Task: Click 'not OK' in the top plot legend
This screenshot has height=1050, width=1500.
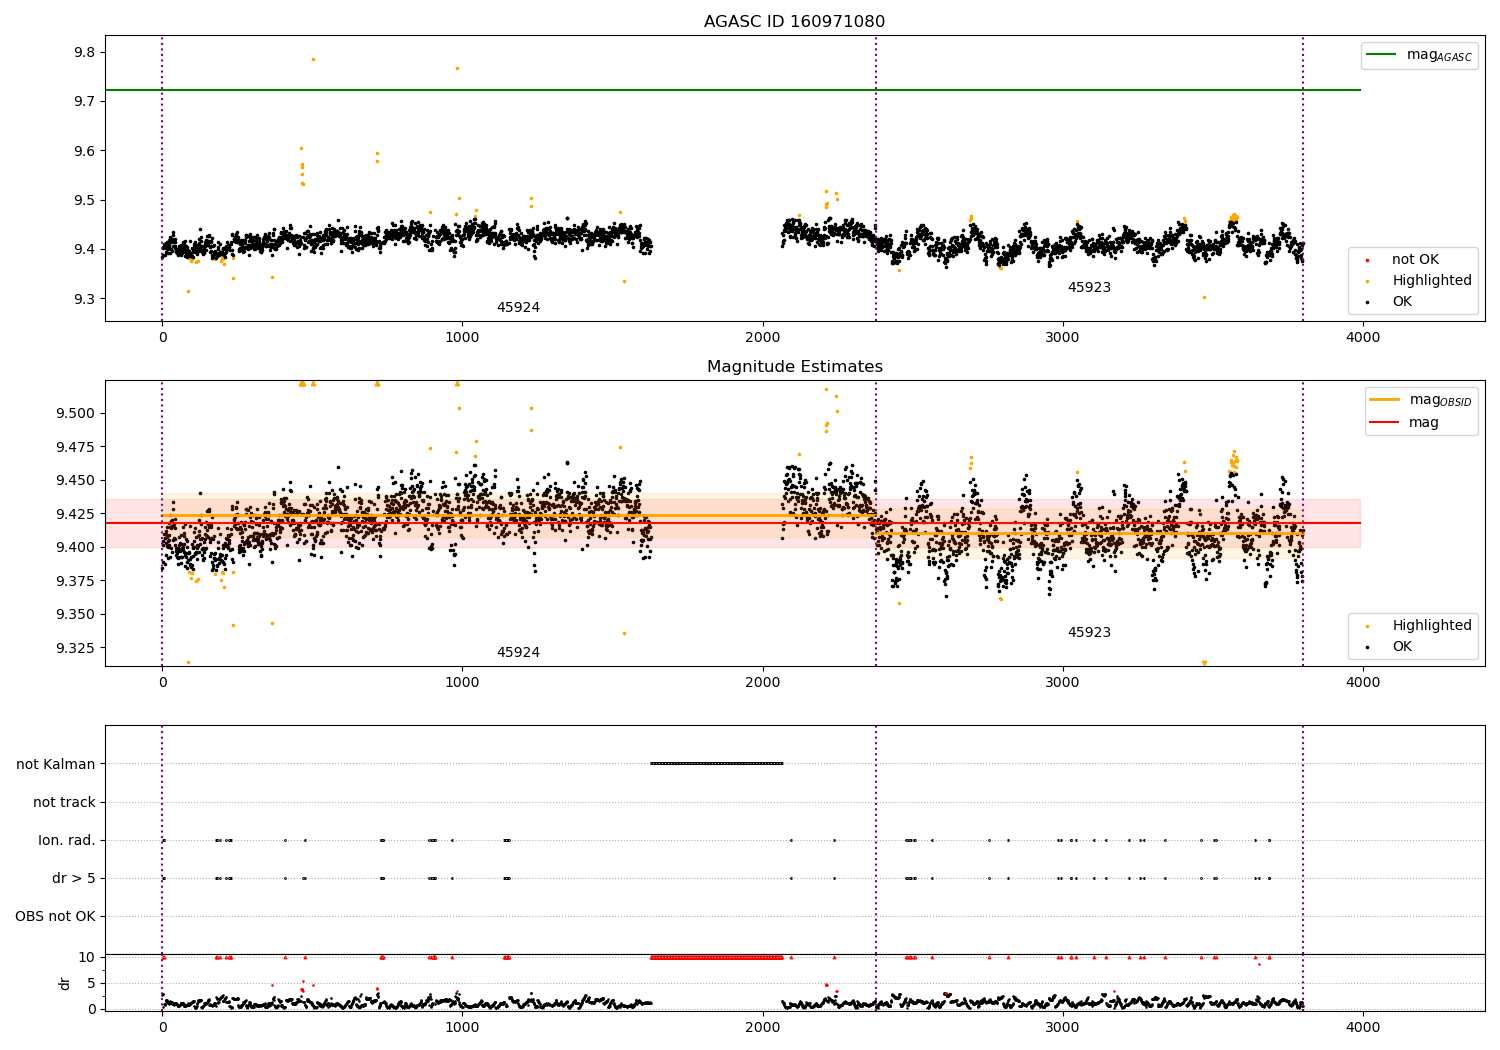Action: [x=1415, y=260]
